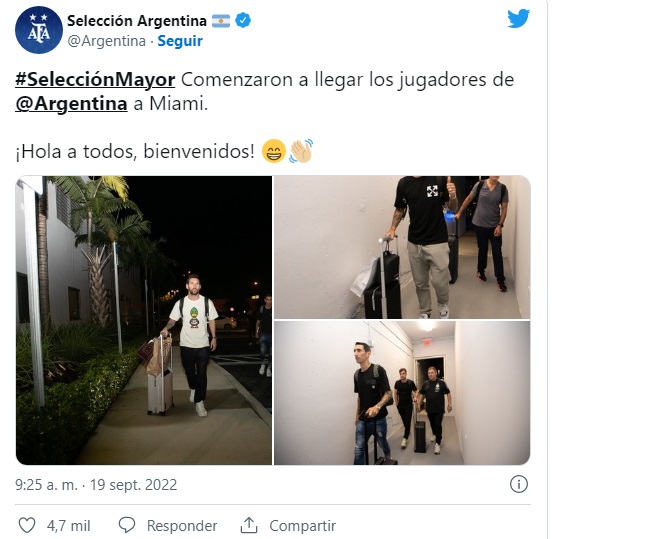This screenshot has height=539, width=648.
Task: Open the thumbs-up hallway photo
Action: coord(402,247)
